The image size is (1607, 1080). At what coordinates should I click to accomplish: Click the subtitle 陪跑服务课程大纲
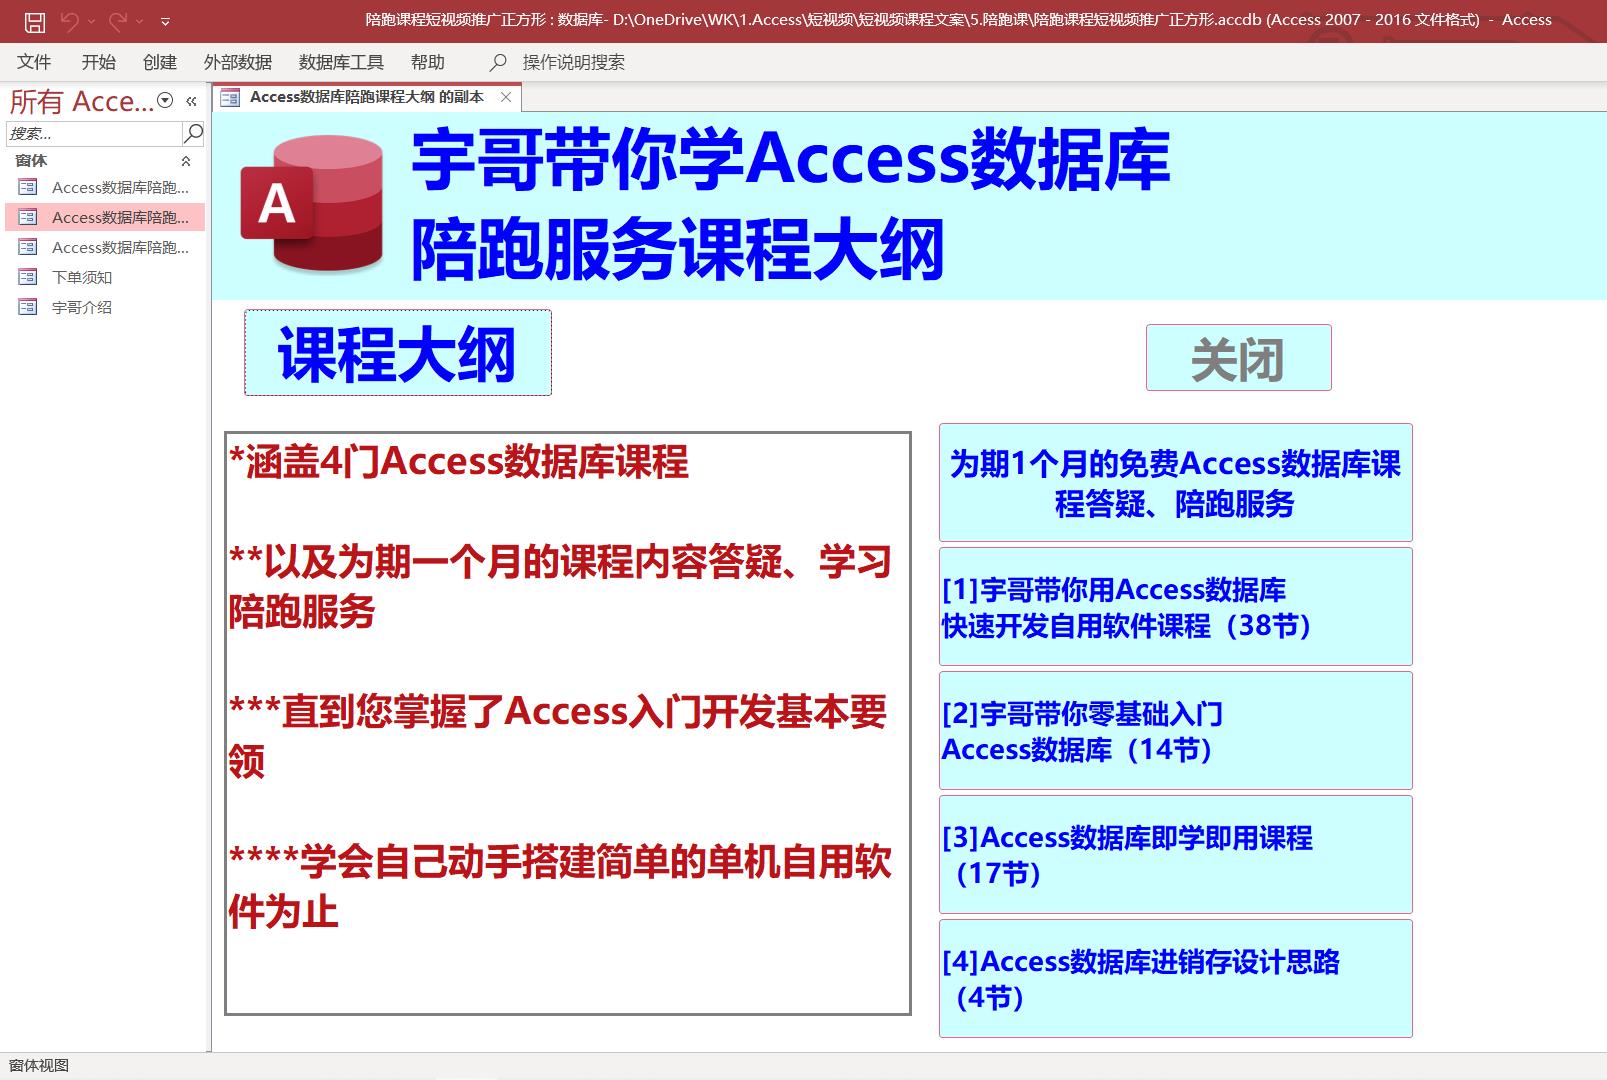click(678, 249)
